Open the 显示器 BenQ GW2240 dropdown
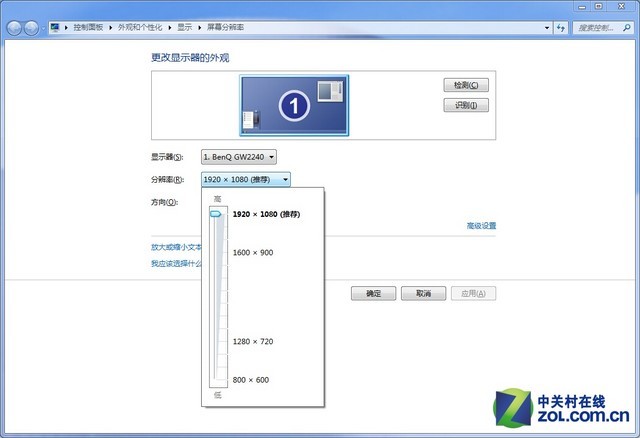Screen dimensions: 640x438 click(238, 157)
